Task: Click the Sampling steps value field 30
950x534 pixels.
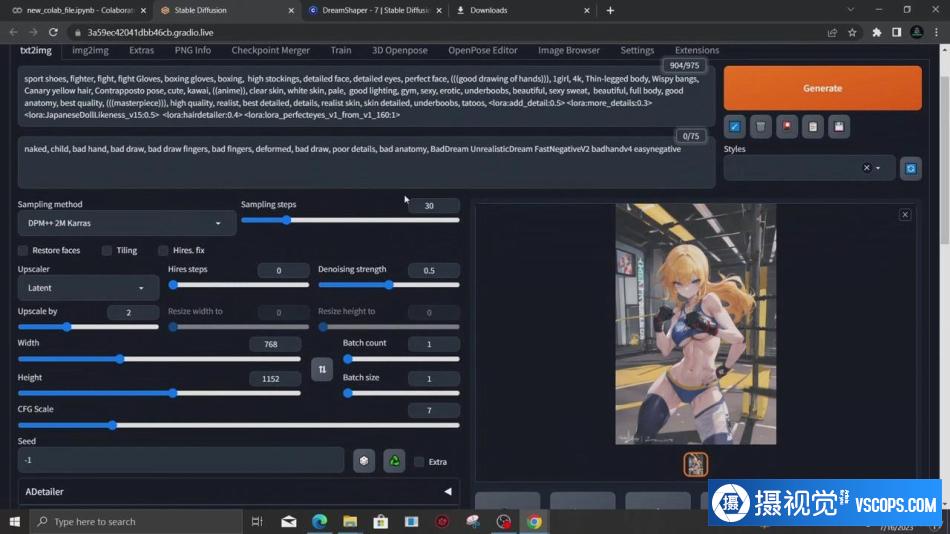Action: click(433, 205)
